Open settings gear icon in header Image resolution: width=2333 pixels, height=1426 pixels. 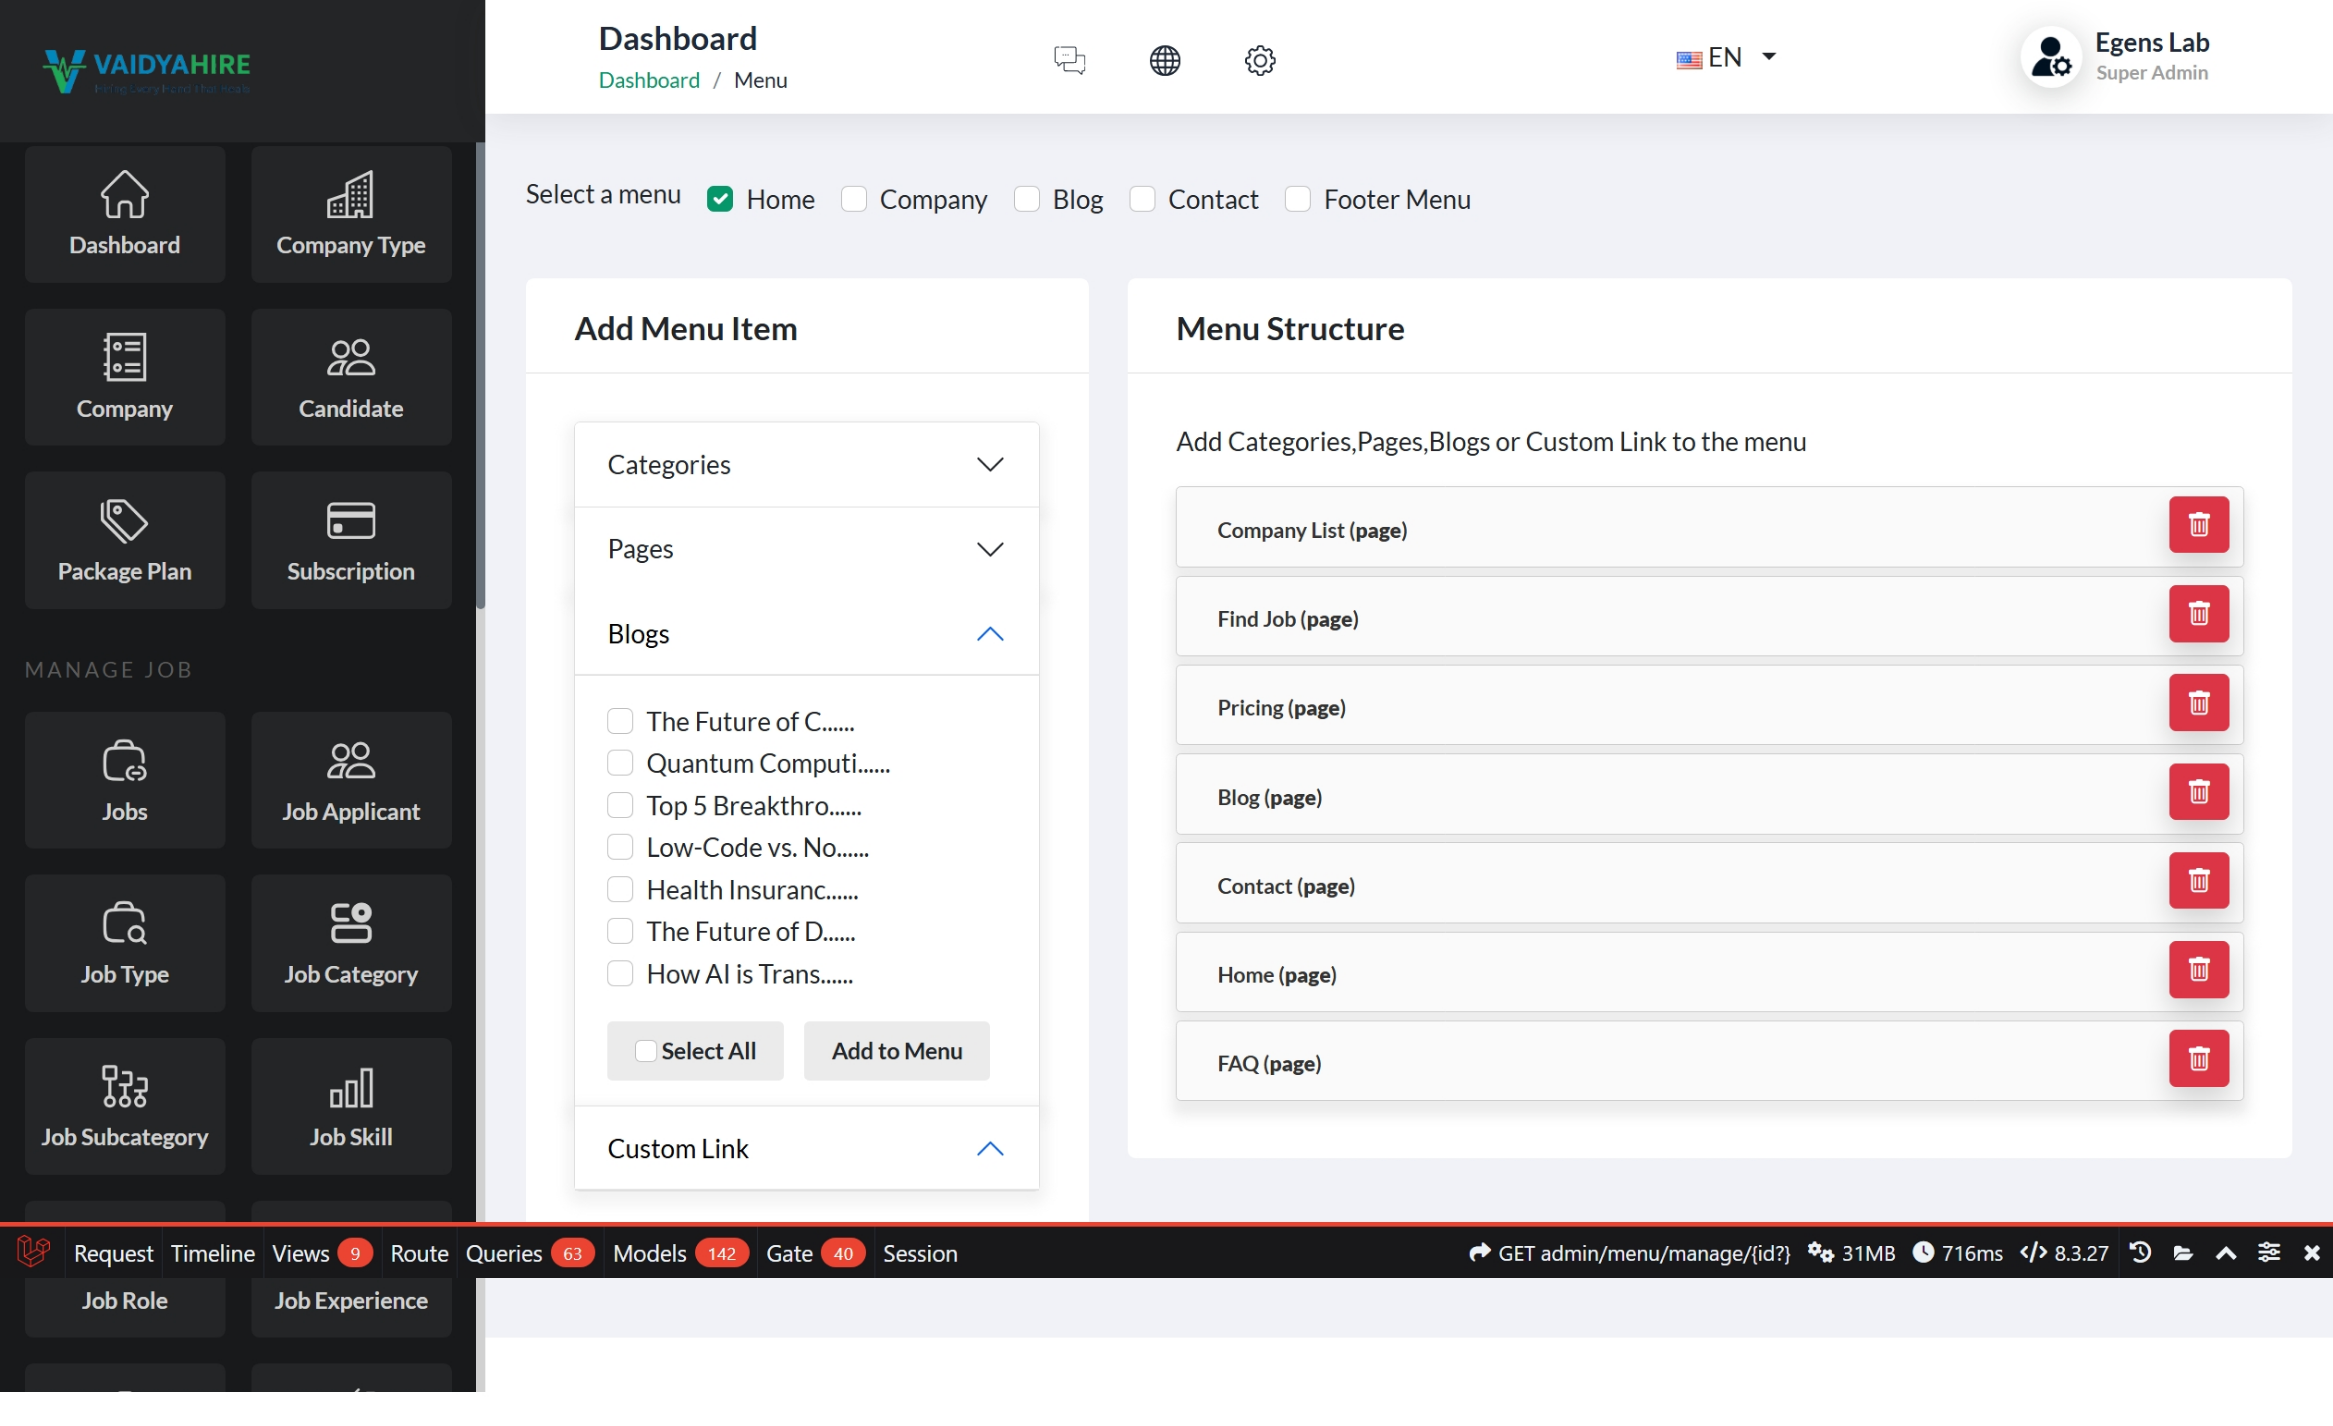[1259, 60]
